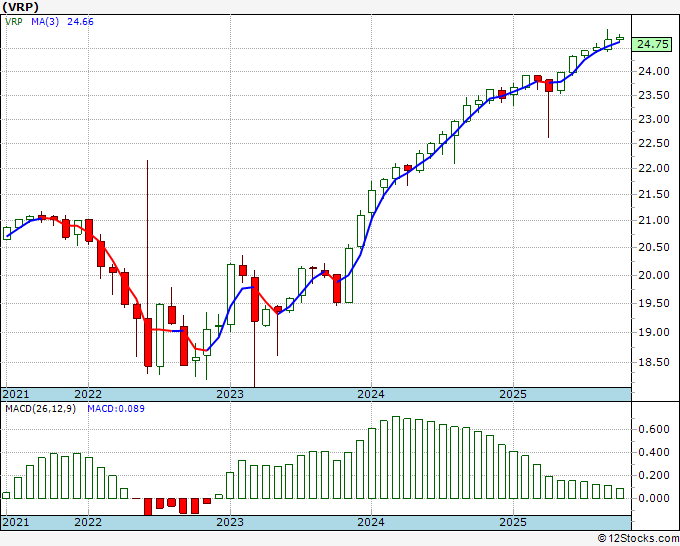The width and height of the screenshot is (680, 546).
Task: Click the MACD(26,12,9) indicator label
Action: point(40,409)
